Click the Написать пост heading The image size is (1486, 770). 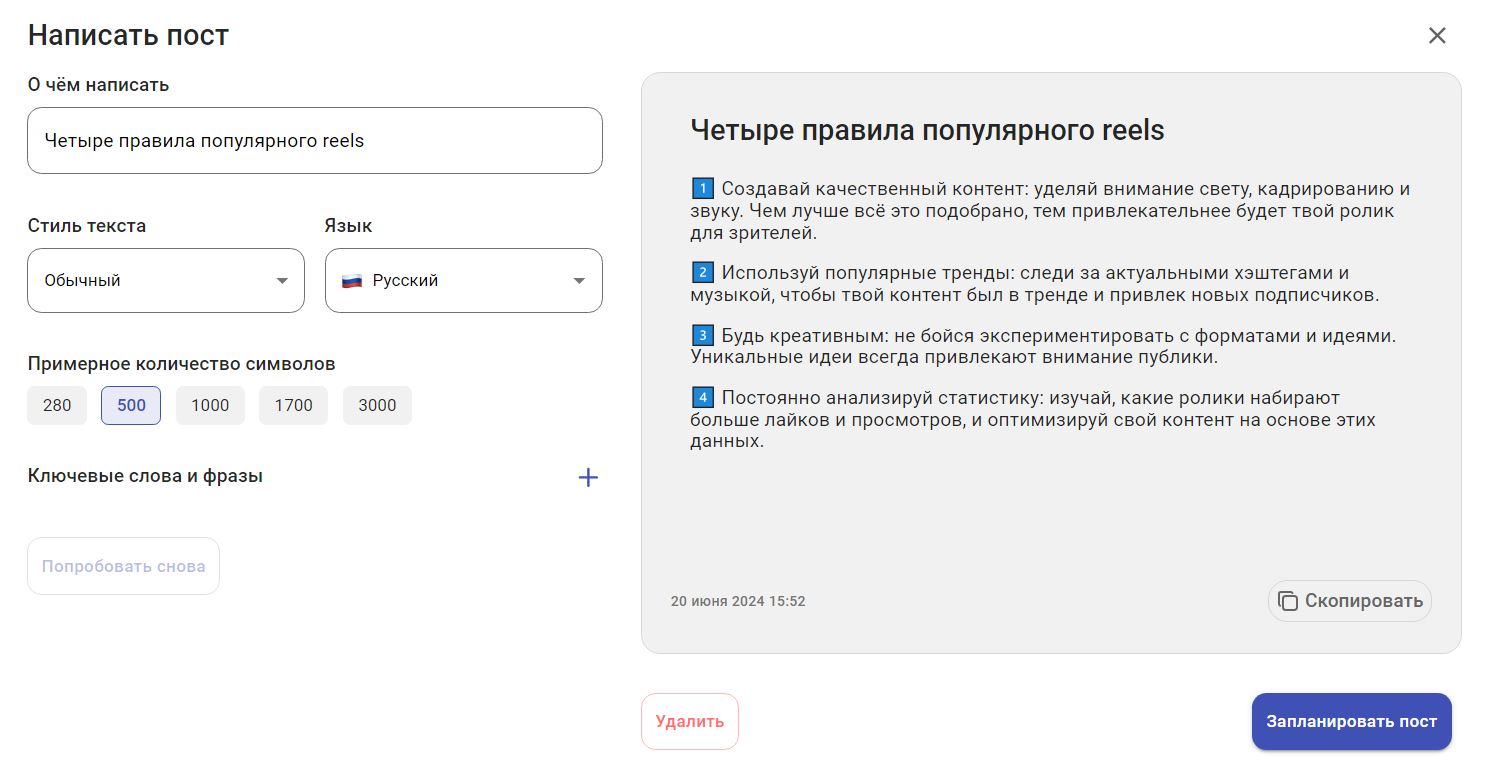(x=128, y=36)
